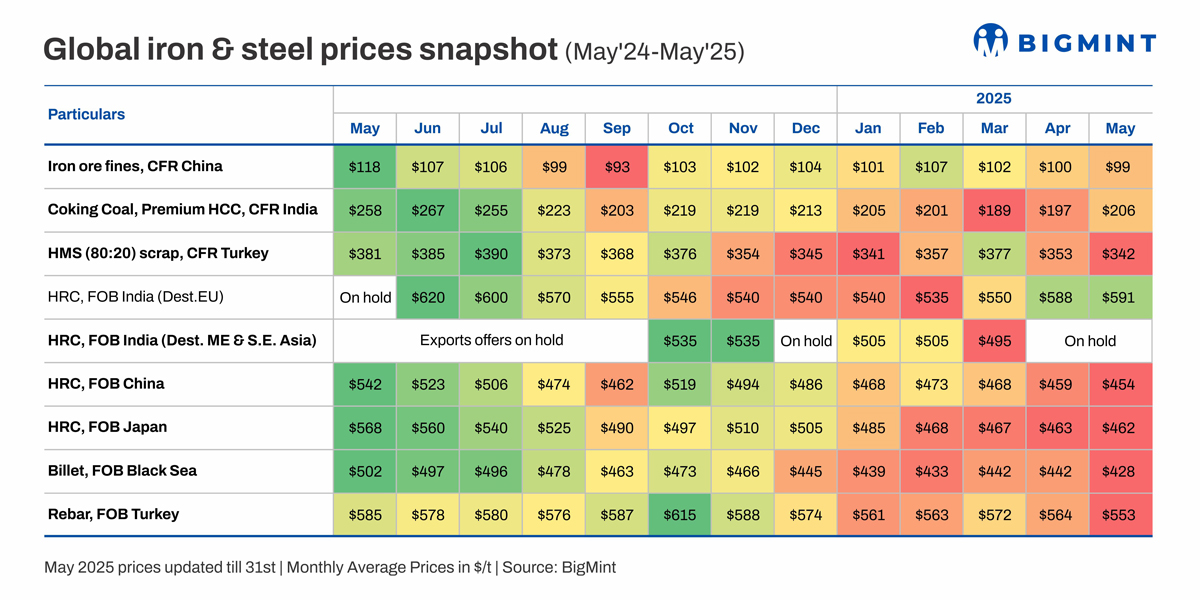1200x600 pixels.
Task: Click the $620 June HRC India cell
Action: pyautogui.click(x=428, y=297)
